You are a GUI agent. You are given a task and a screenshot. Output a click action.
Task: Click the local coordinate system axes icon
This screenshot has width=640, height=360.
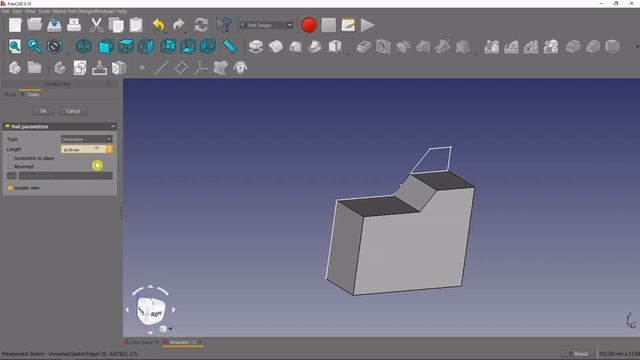click(200, 68)
